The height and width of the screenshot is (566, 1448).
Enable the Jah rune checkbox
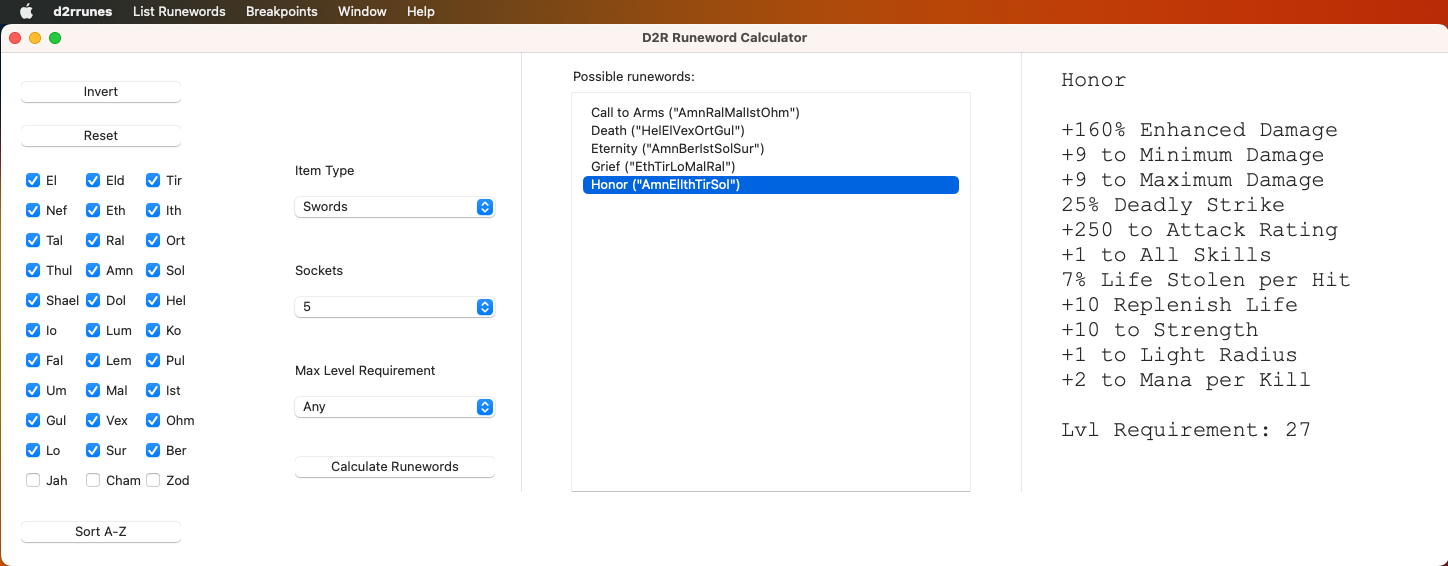click(x=33, y=481)
